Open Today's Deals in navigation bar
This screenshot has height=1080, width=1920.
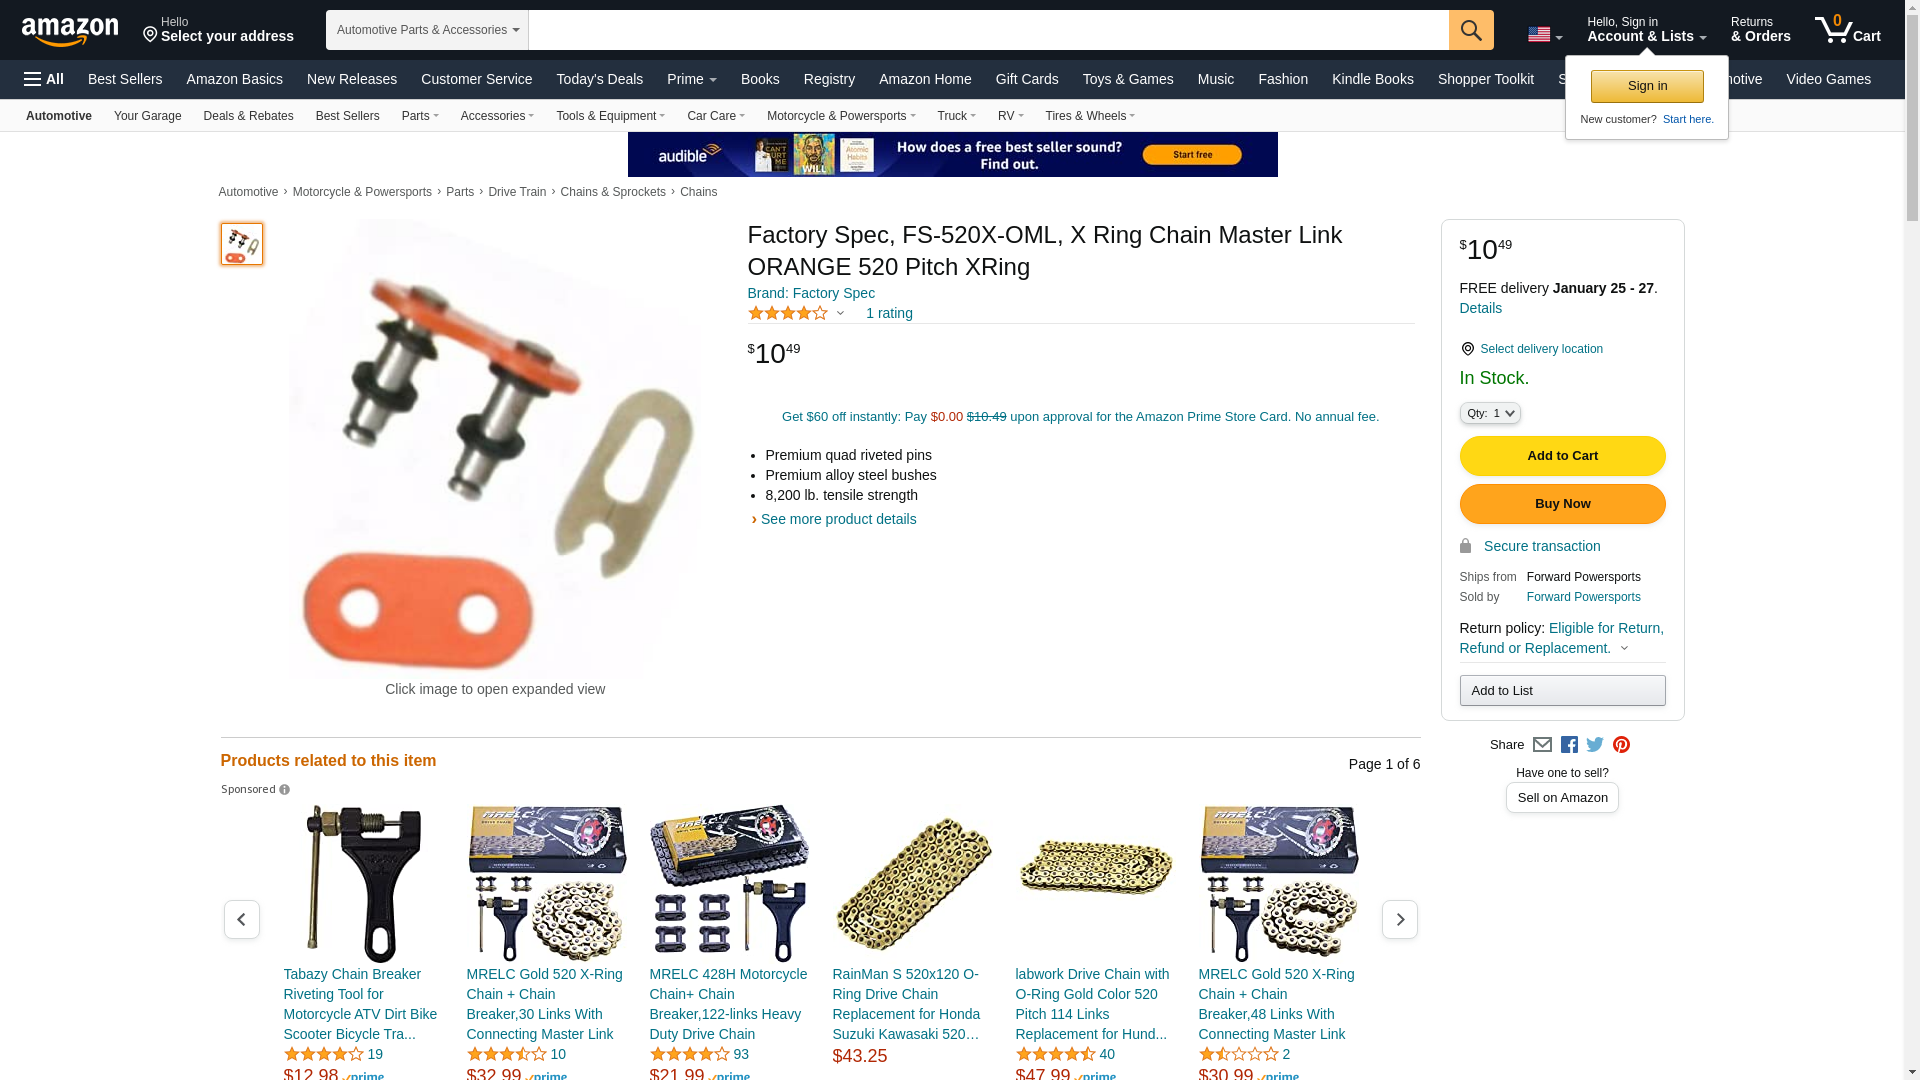click(x=599, y=79)
